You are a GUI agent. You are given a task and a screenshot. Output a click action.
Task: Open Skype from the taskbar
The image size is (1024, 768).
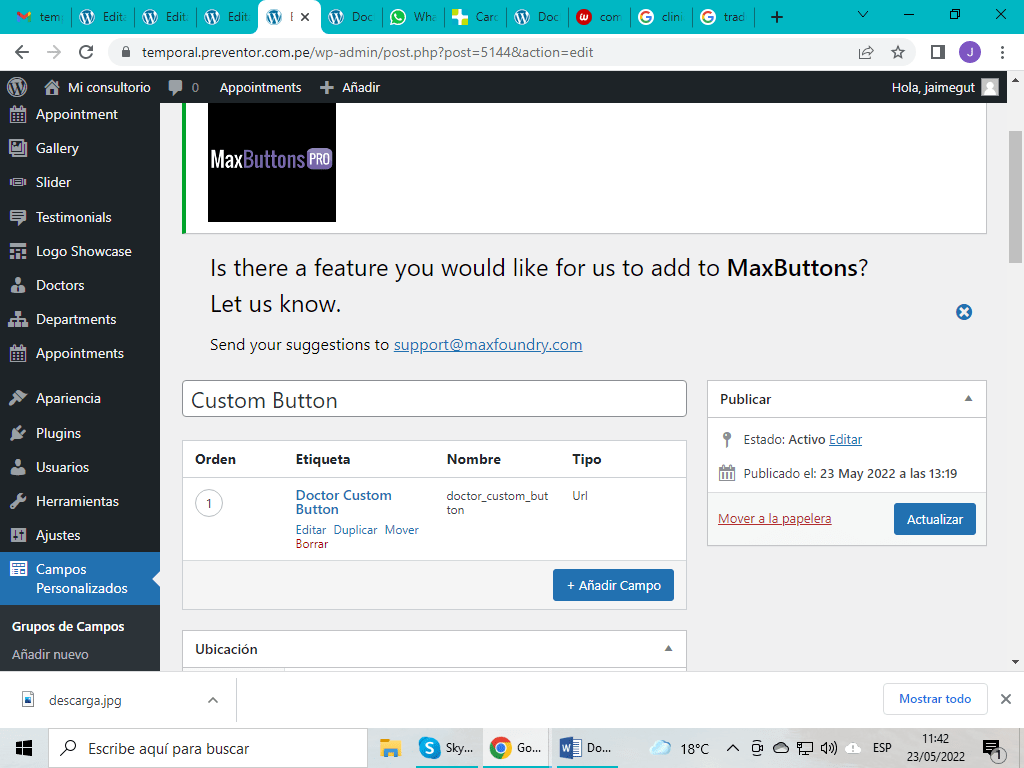[447, 748]
